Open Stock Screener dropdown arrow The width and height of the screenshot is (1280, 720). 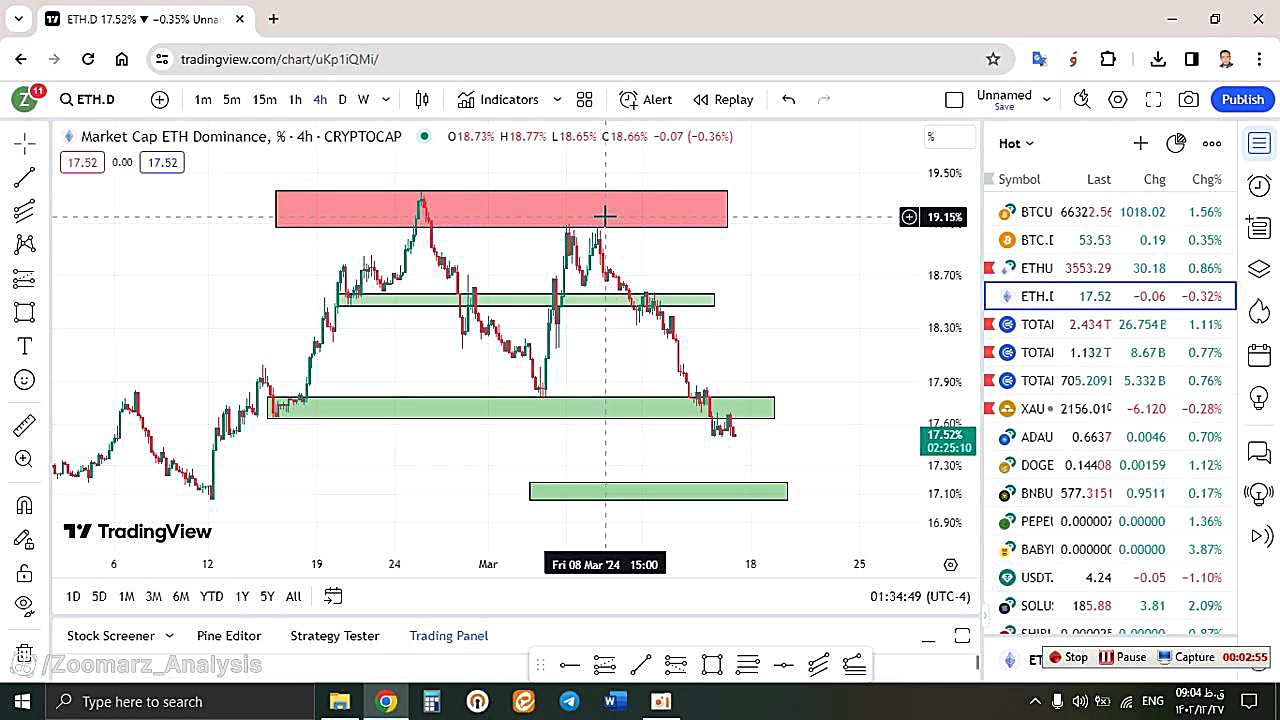click(x=169, y=635)
